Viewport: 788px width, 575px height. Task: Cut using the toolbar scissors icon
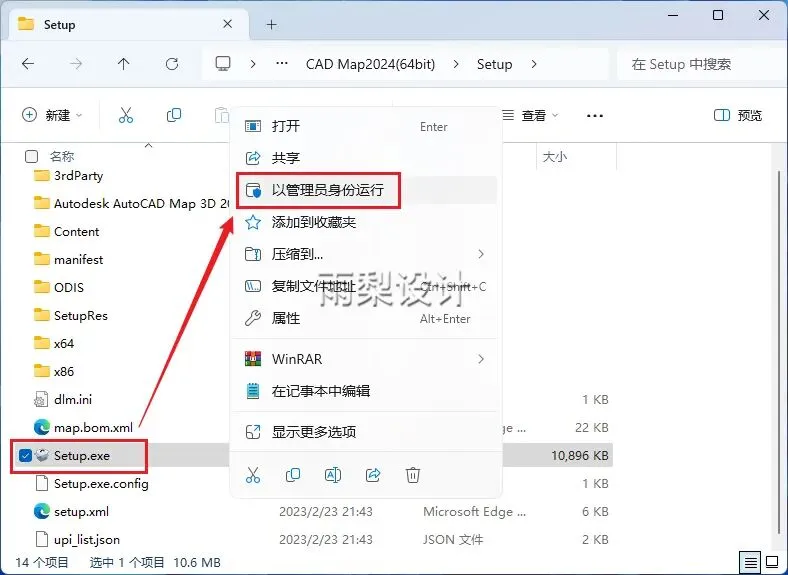click(126, 115)
